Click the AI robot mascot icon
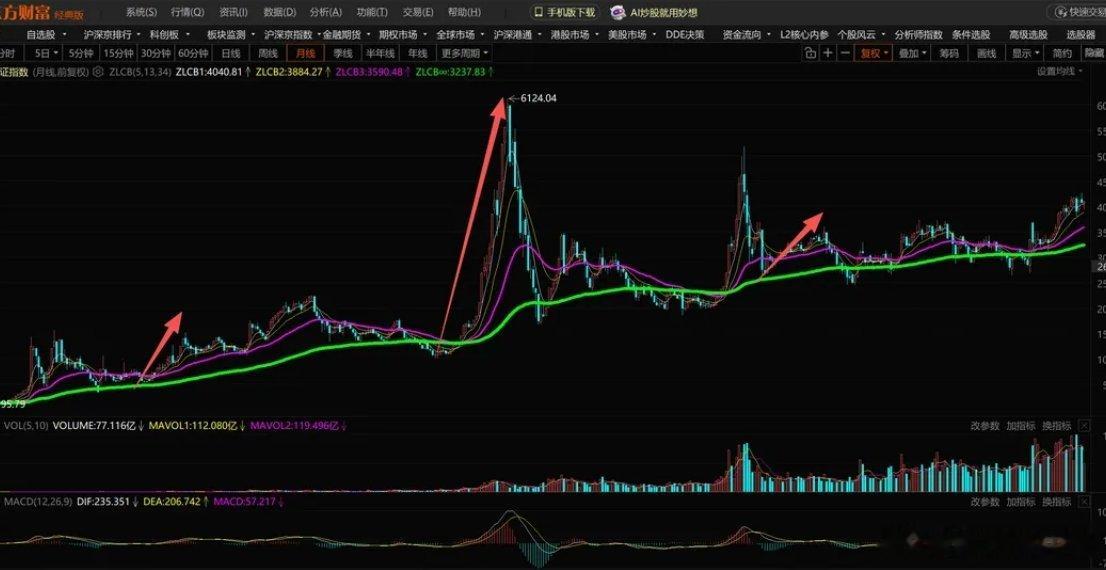Image resolution: width=1106 pixels, height=570 pixels. pos(618,12)
